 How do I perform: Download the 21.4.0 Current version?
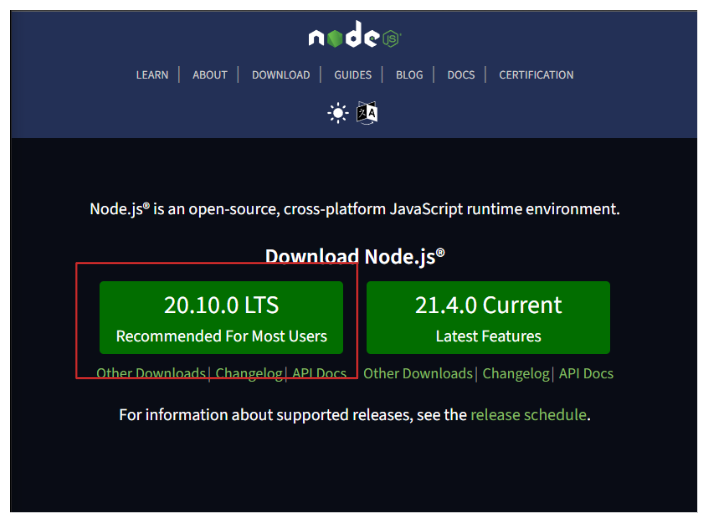point(488,317)
